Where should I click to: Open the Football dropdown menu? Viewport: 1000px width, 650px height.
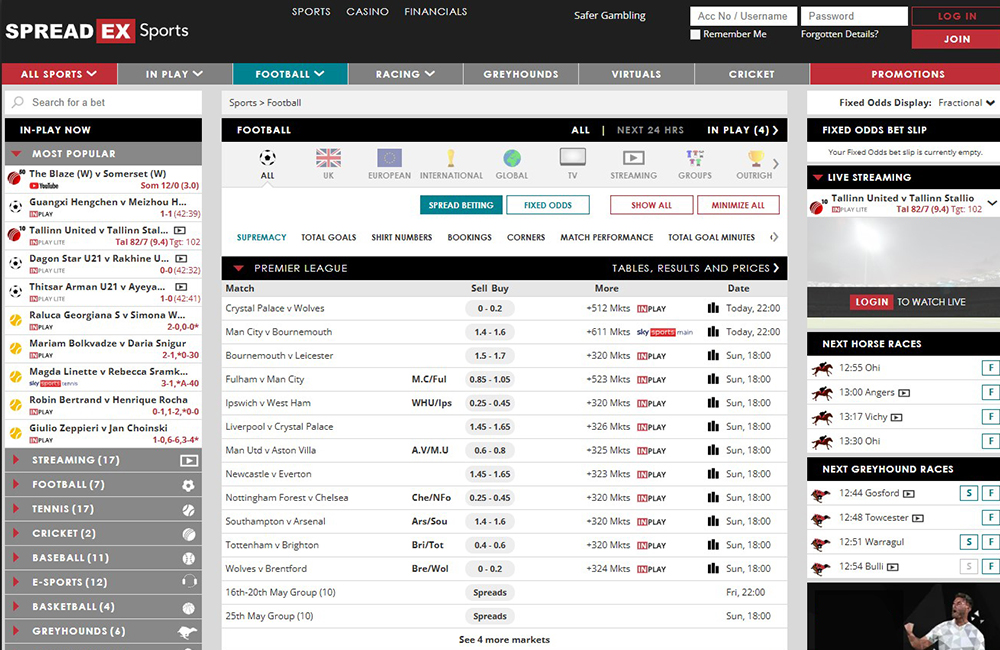[x=290, y=74]
